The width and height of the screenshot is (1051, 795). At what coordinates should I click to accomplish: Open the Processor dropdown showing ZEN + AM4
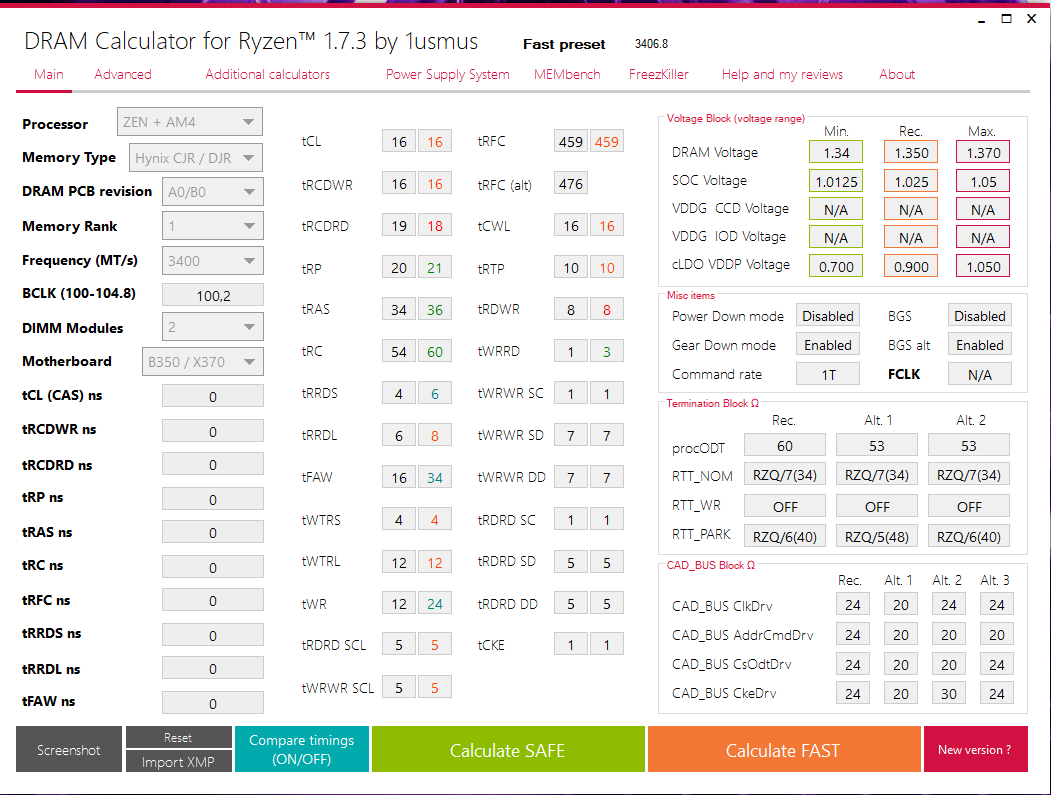pos(190,122)
